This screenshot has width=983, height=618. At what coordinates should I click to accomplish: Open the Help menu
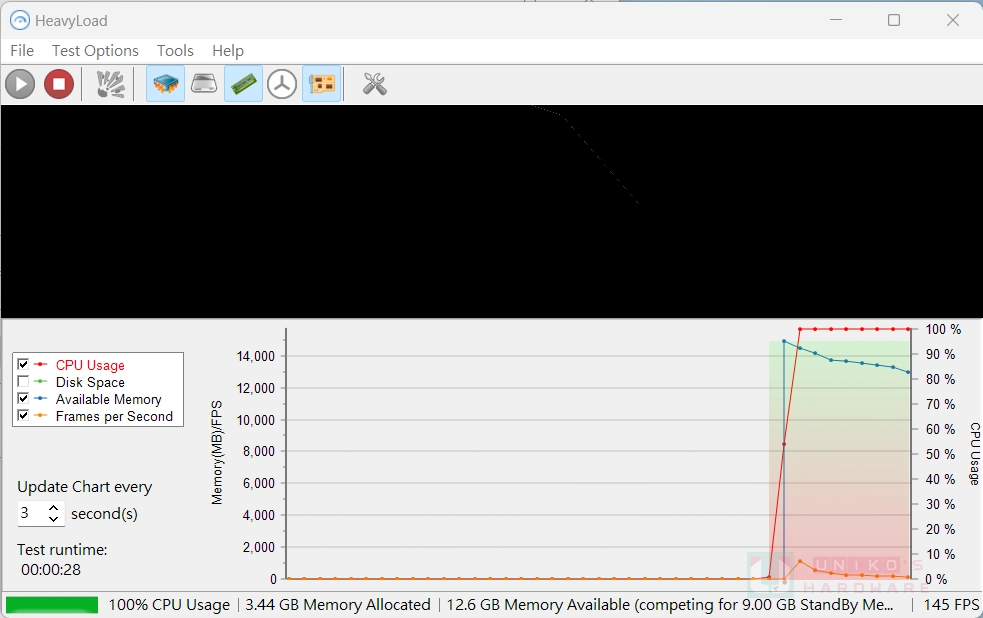click(228, 51)
